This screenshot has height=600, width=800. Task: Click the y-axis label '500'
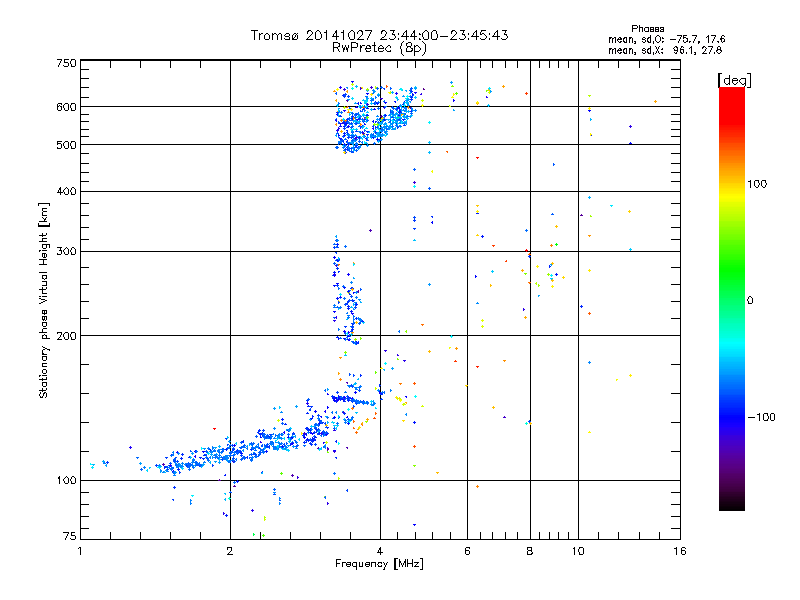pyautogui.click(x=66, y=145)
